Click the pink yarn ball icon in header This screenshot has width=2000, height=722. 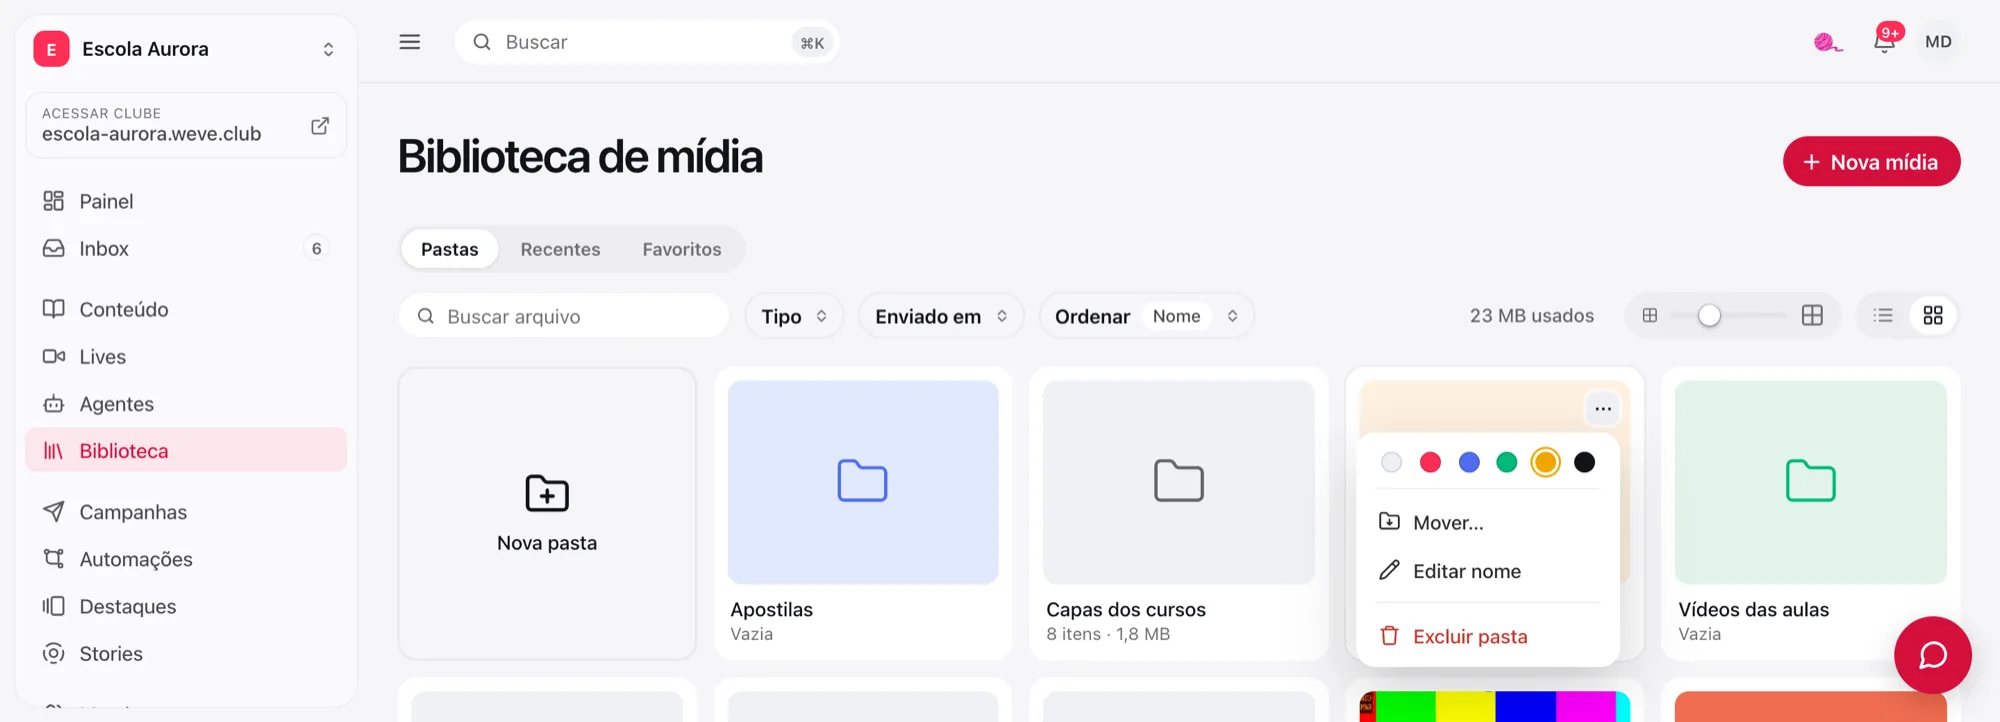[x=1827, y=42]
